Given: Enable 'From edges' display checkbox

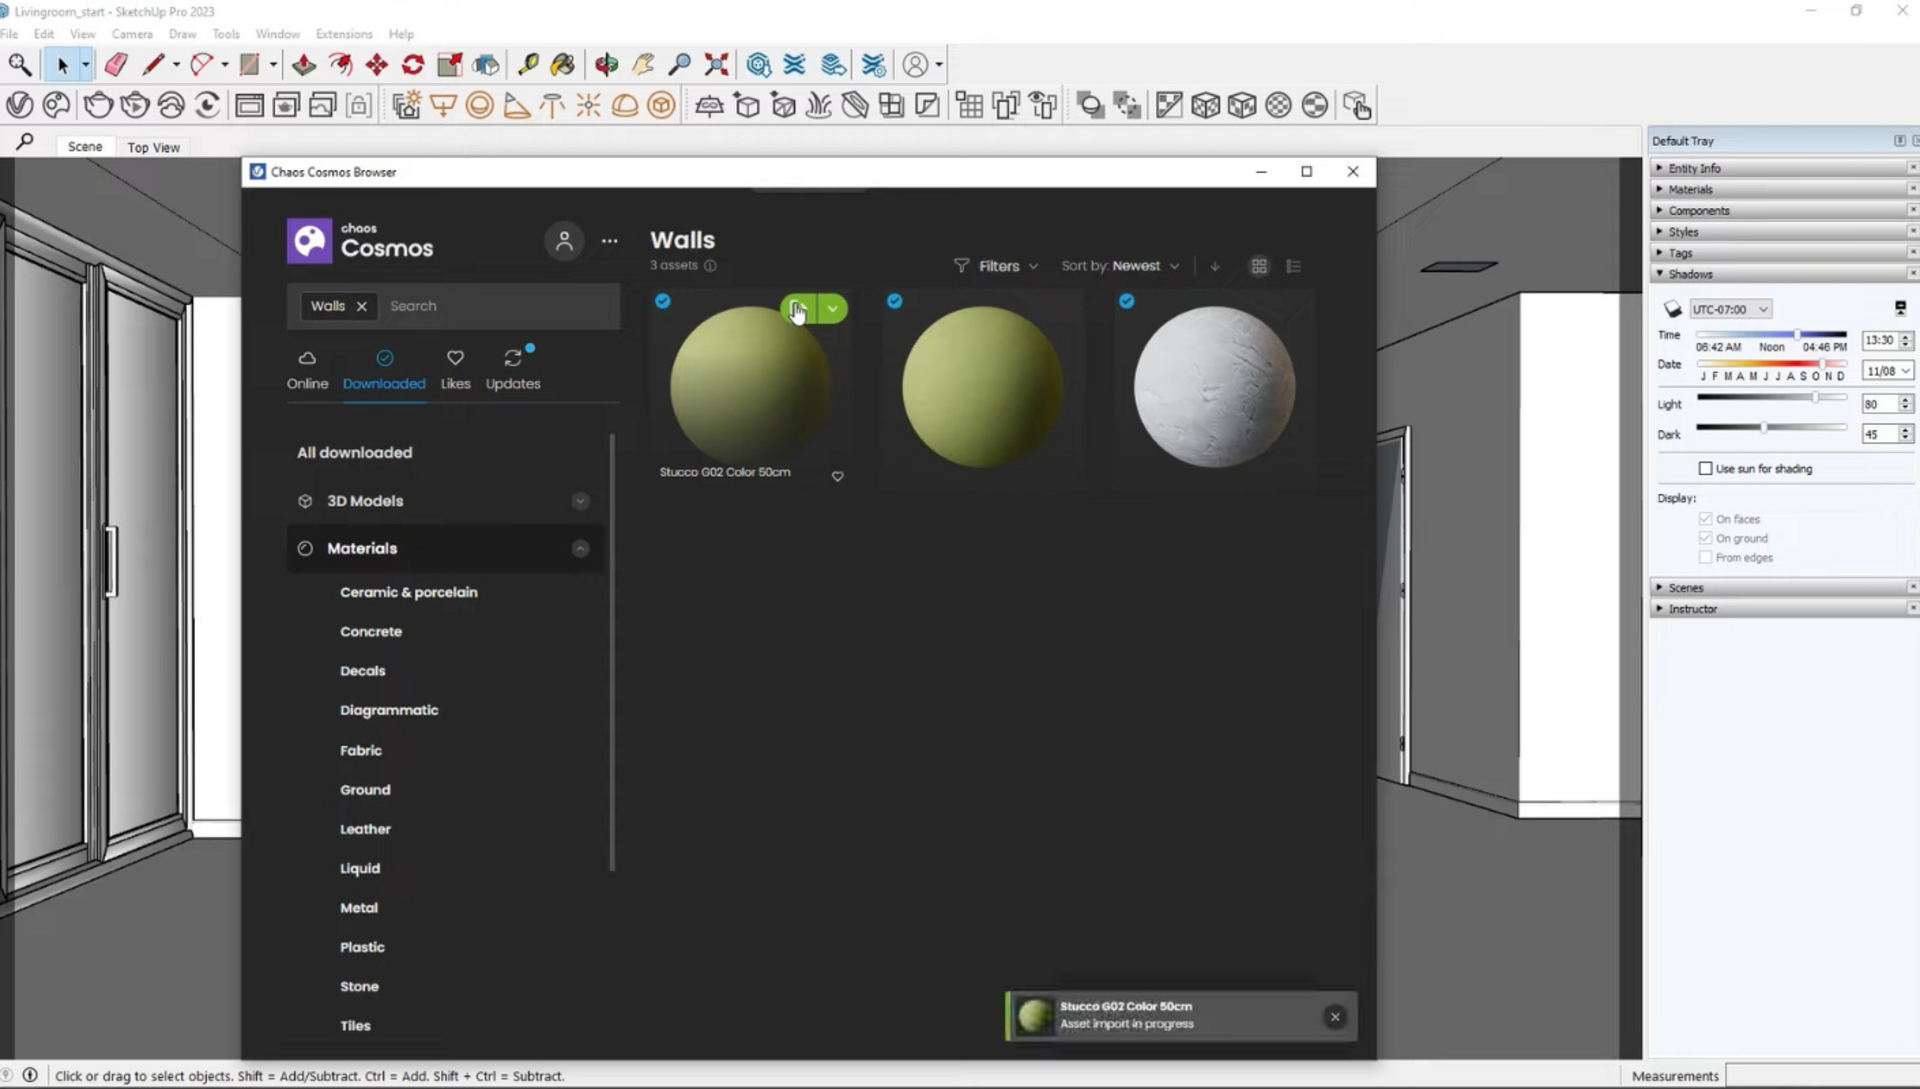Looking at the screenshot, I should [1705, 556].
